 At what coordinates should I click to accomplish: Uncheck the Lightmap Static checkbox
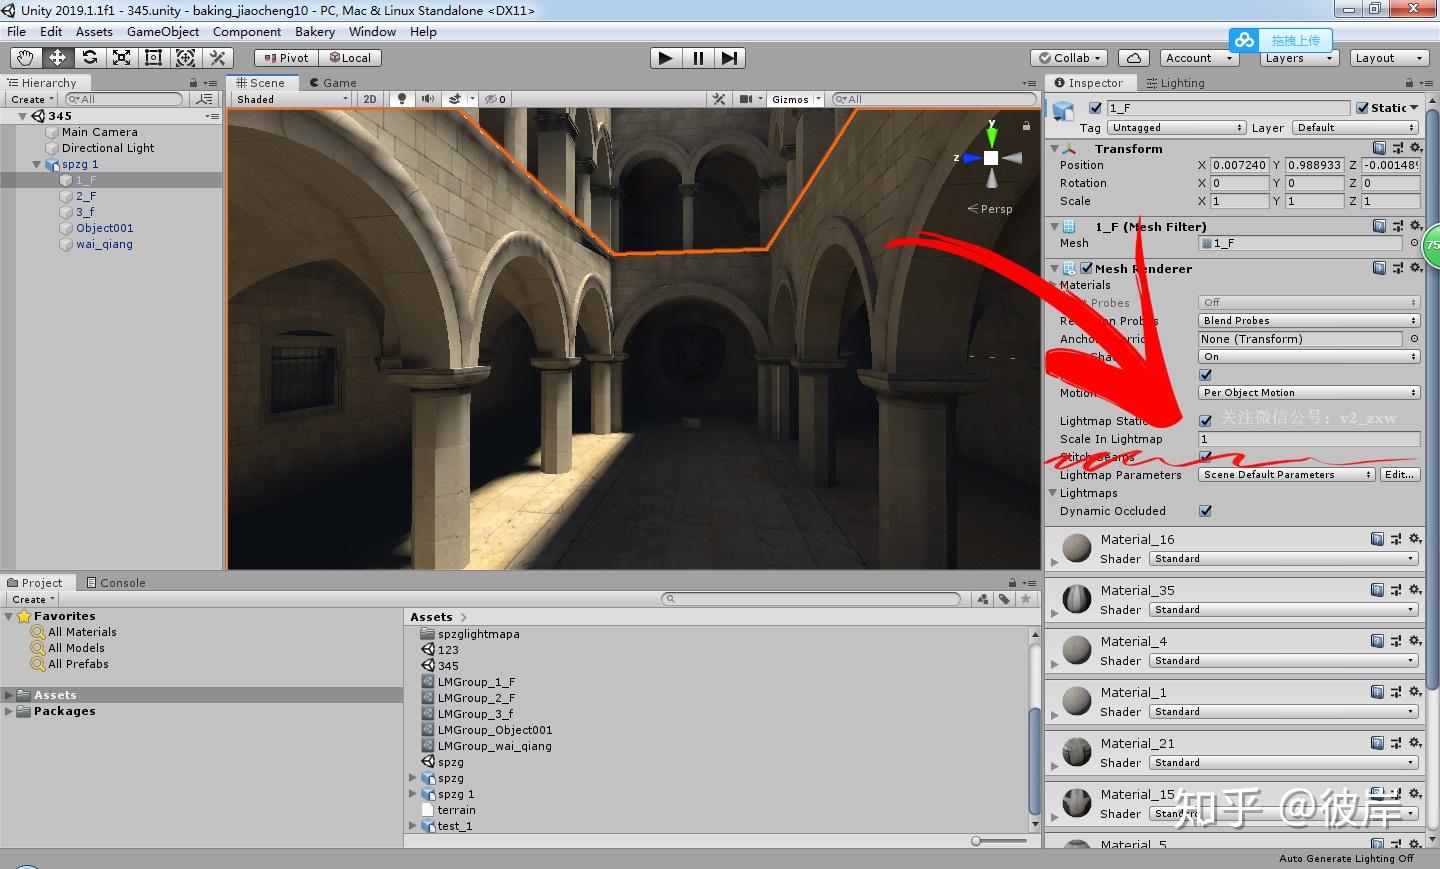(1205, 421)
